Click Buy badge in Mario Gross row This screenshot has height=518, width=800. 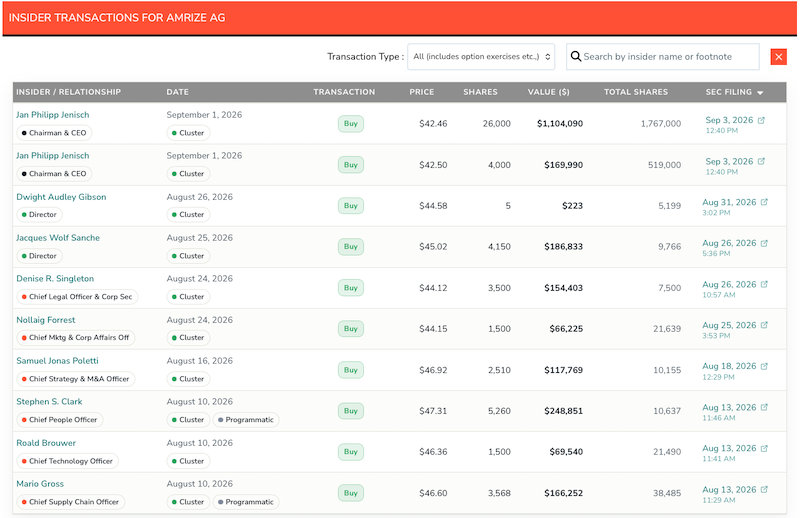(x=351, y=493)
